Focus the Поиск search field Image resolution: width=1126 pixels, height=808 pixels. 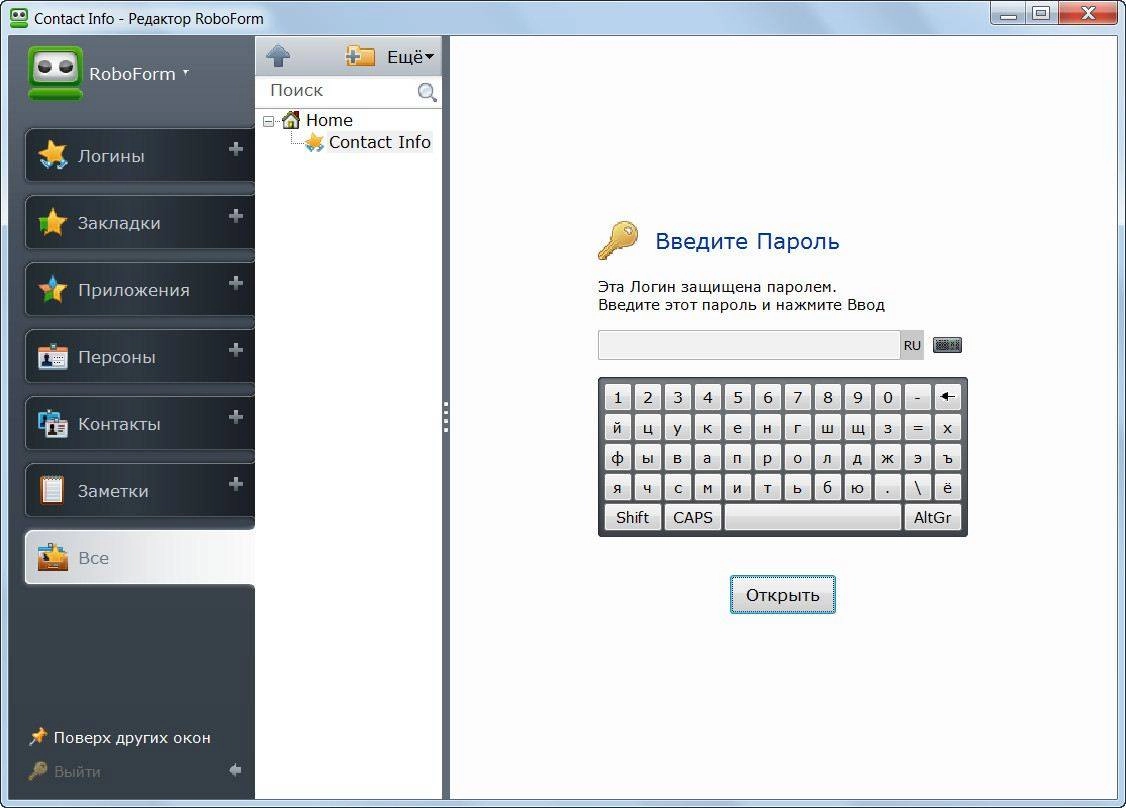pos(338,90)
